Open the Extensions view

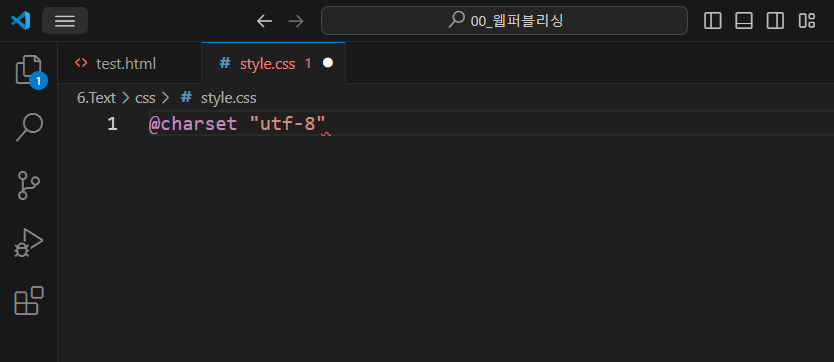coord(29,300)
